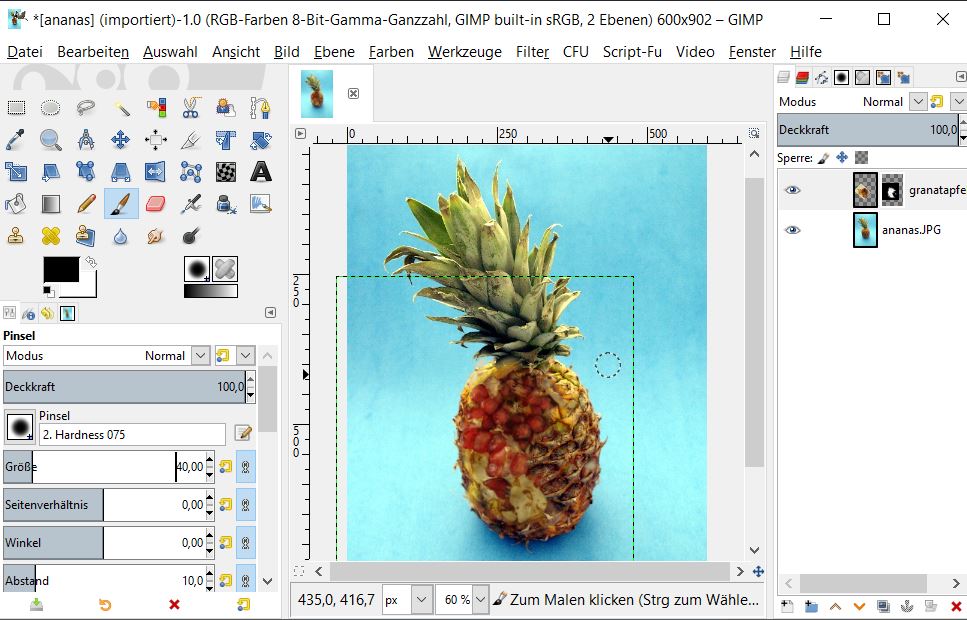Toggle visibility of the granatapfel layer
967x620 pixels.
[x=792, y=190]
